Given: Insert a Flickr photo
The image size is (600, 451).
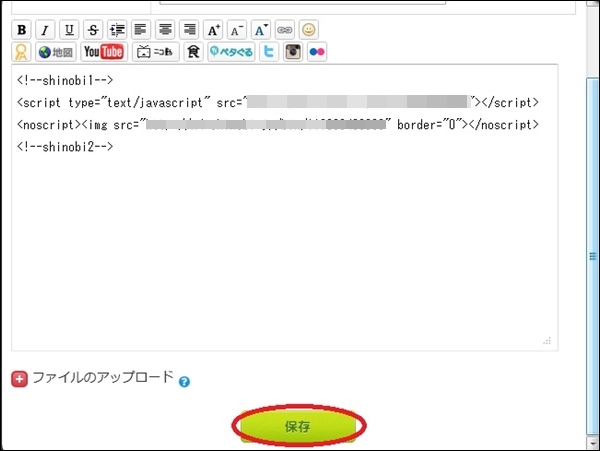Looking at the screenshot, I should tap(317, 52).
